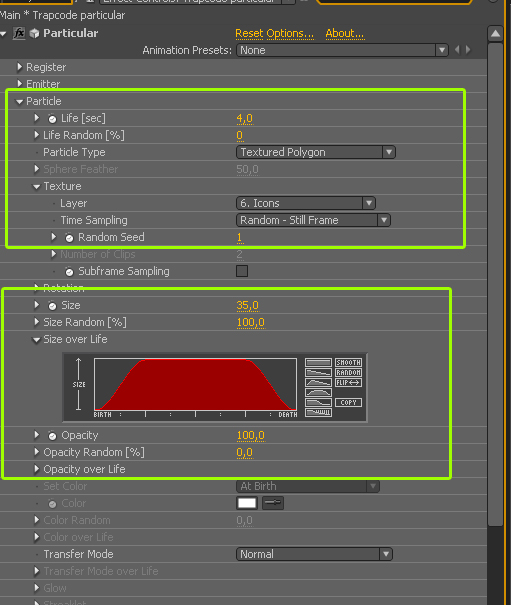Viewport: 511px width, 605px height.
Task: Flip the Size over Life curve
Action: pos(349,382)
